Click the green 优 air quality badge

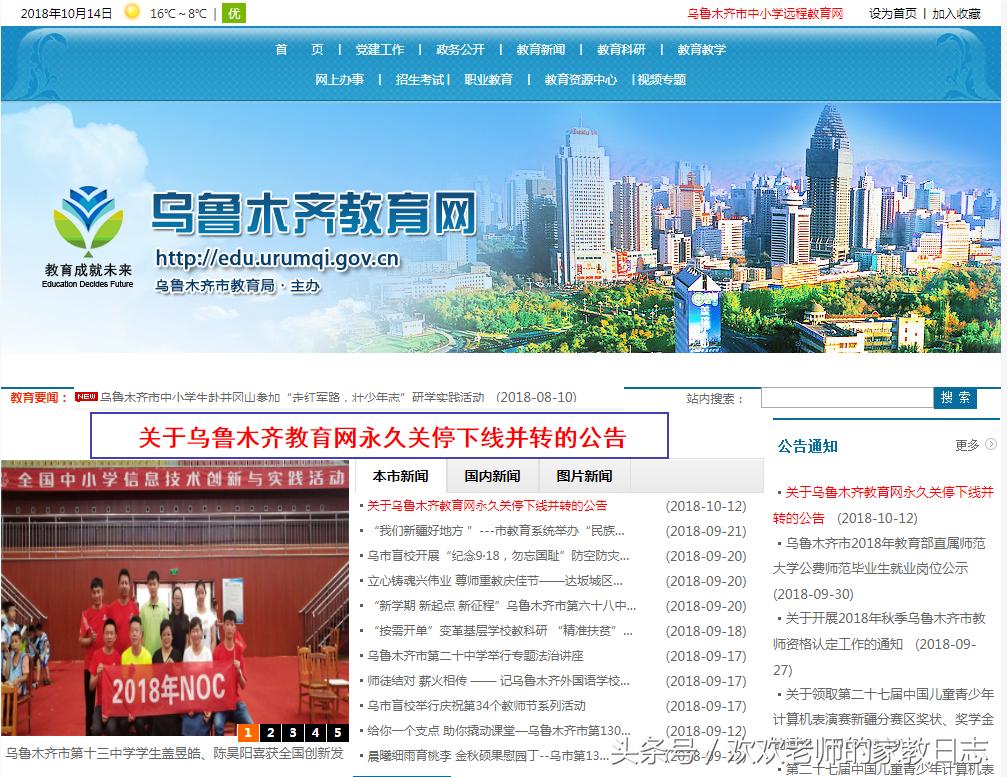point(233,13)
